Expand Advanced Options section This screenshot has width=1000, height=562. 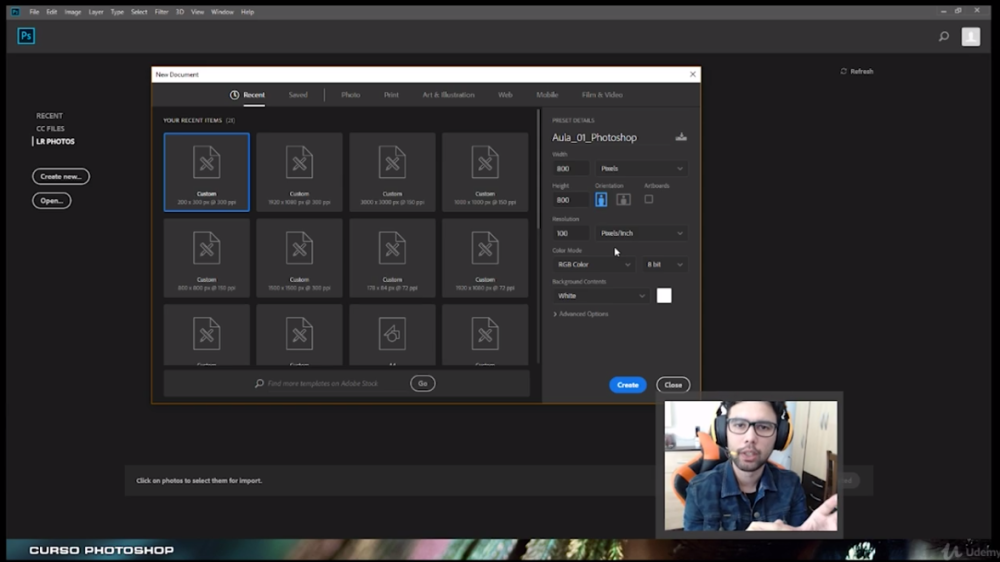(580, 314)
